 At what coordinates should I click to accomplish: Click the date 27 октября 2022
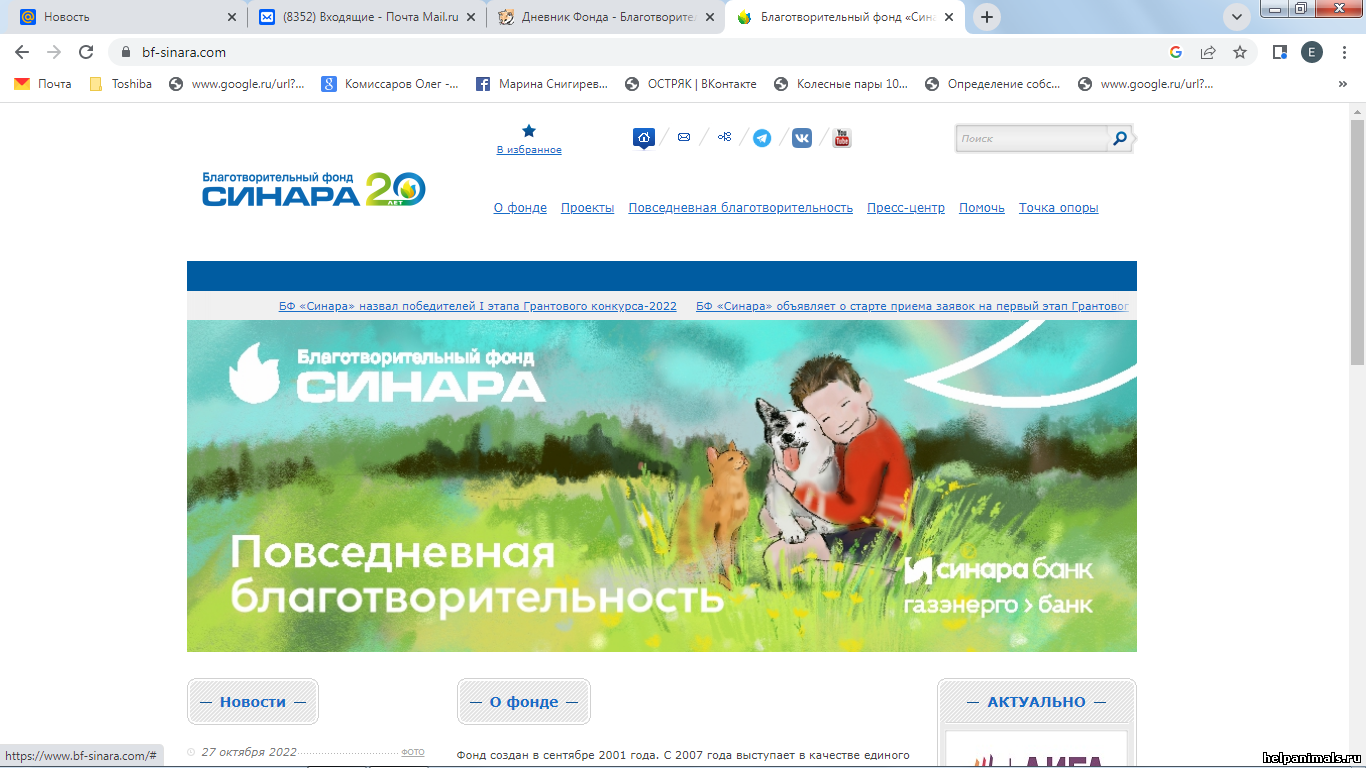[x=249, y=752]
